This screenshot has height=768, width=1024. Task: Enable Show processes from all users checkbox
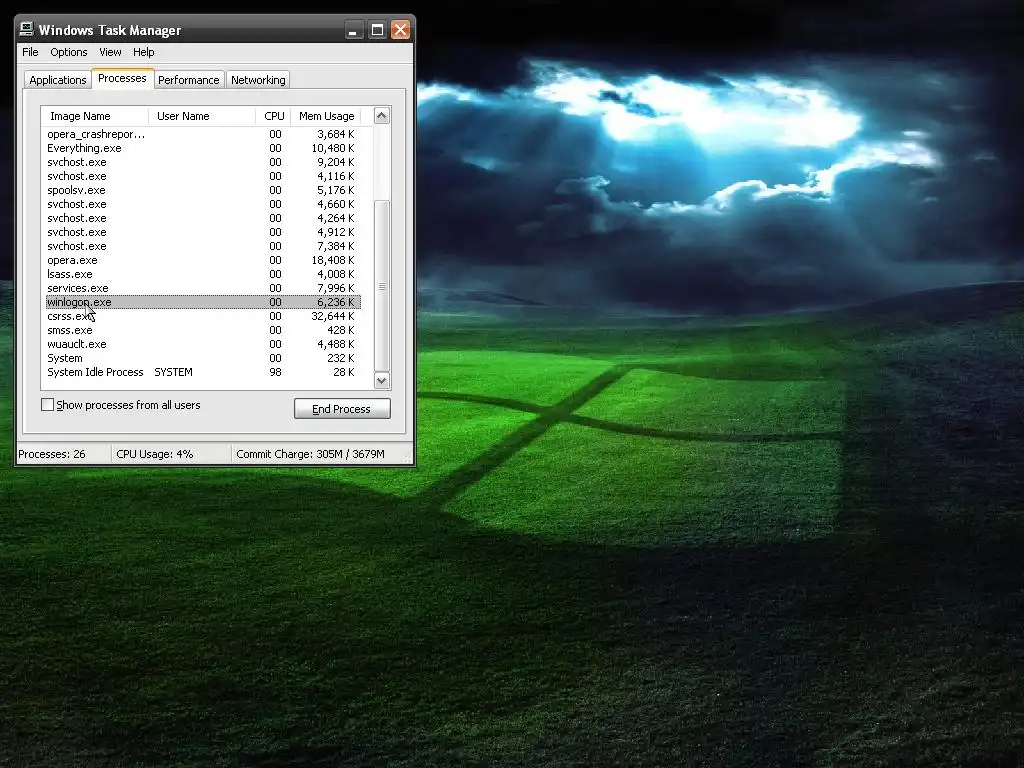point(48,405)
